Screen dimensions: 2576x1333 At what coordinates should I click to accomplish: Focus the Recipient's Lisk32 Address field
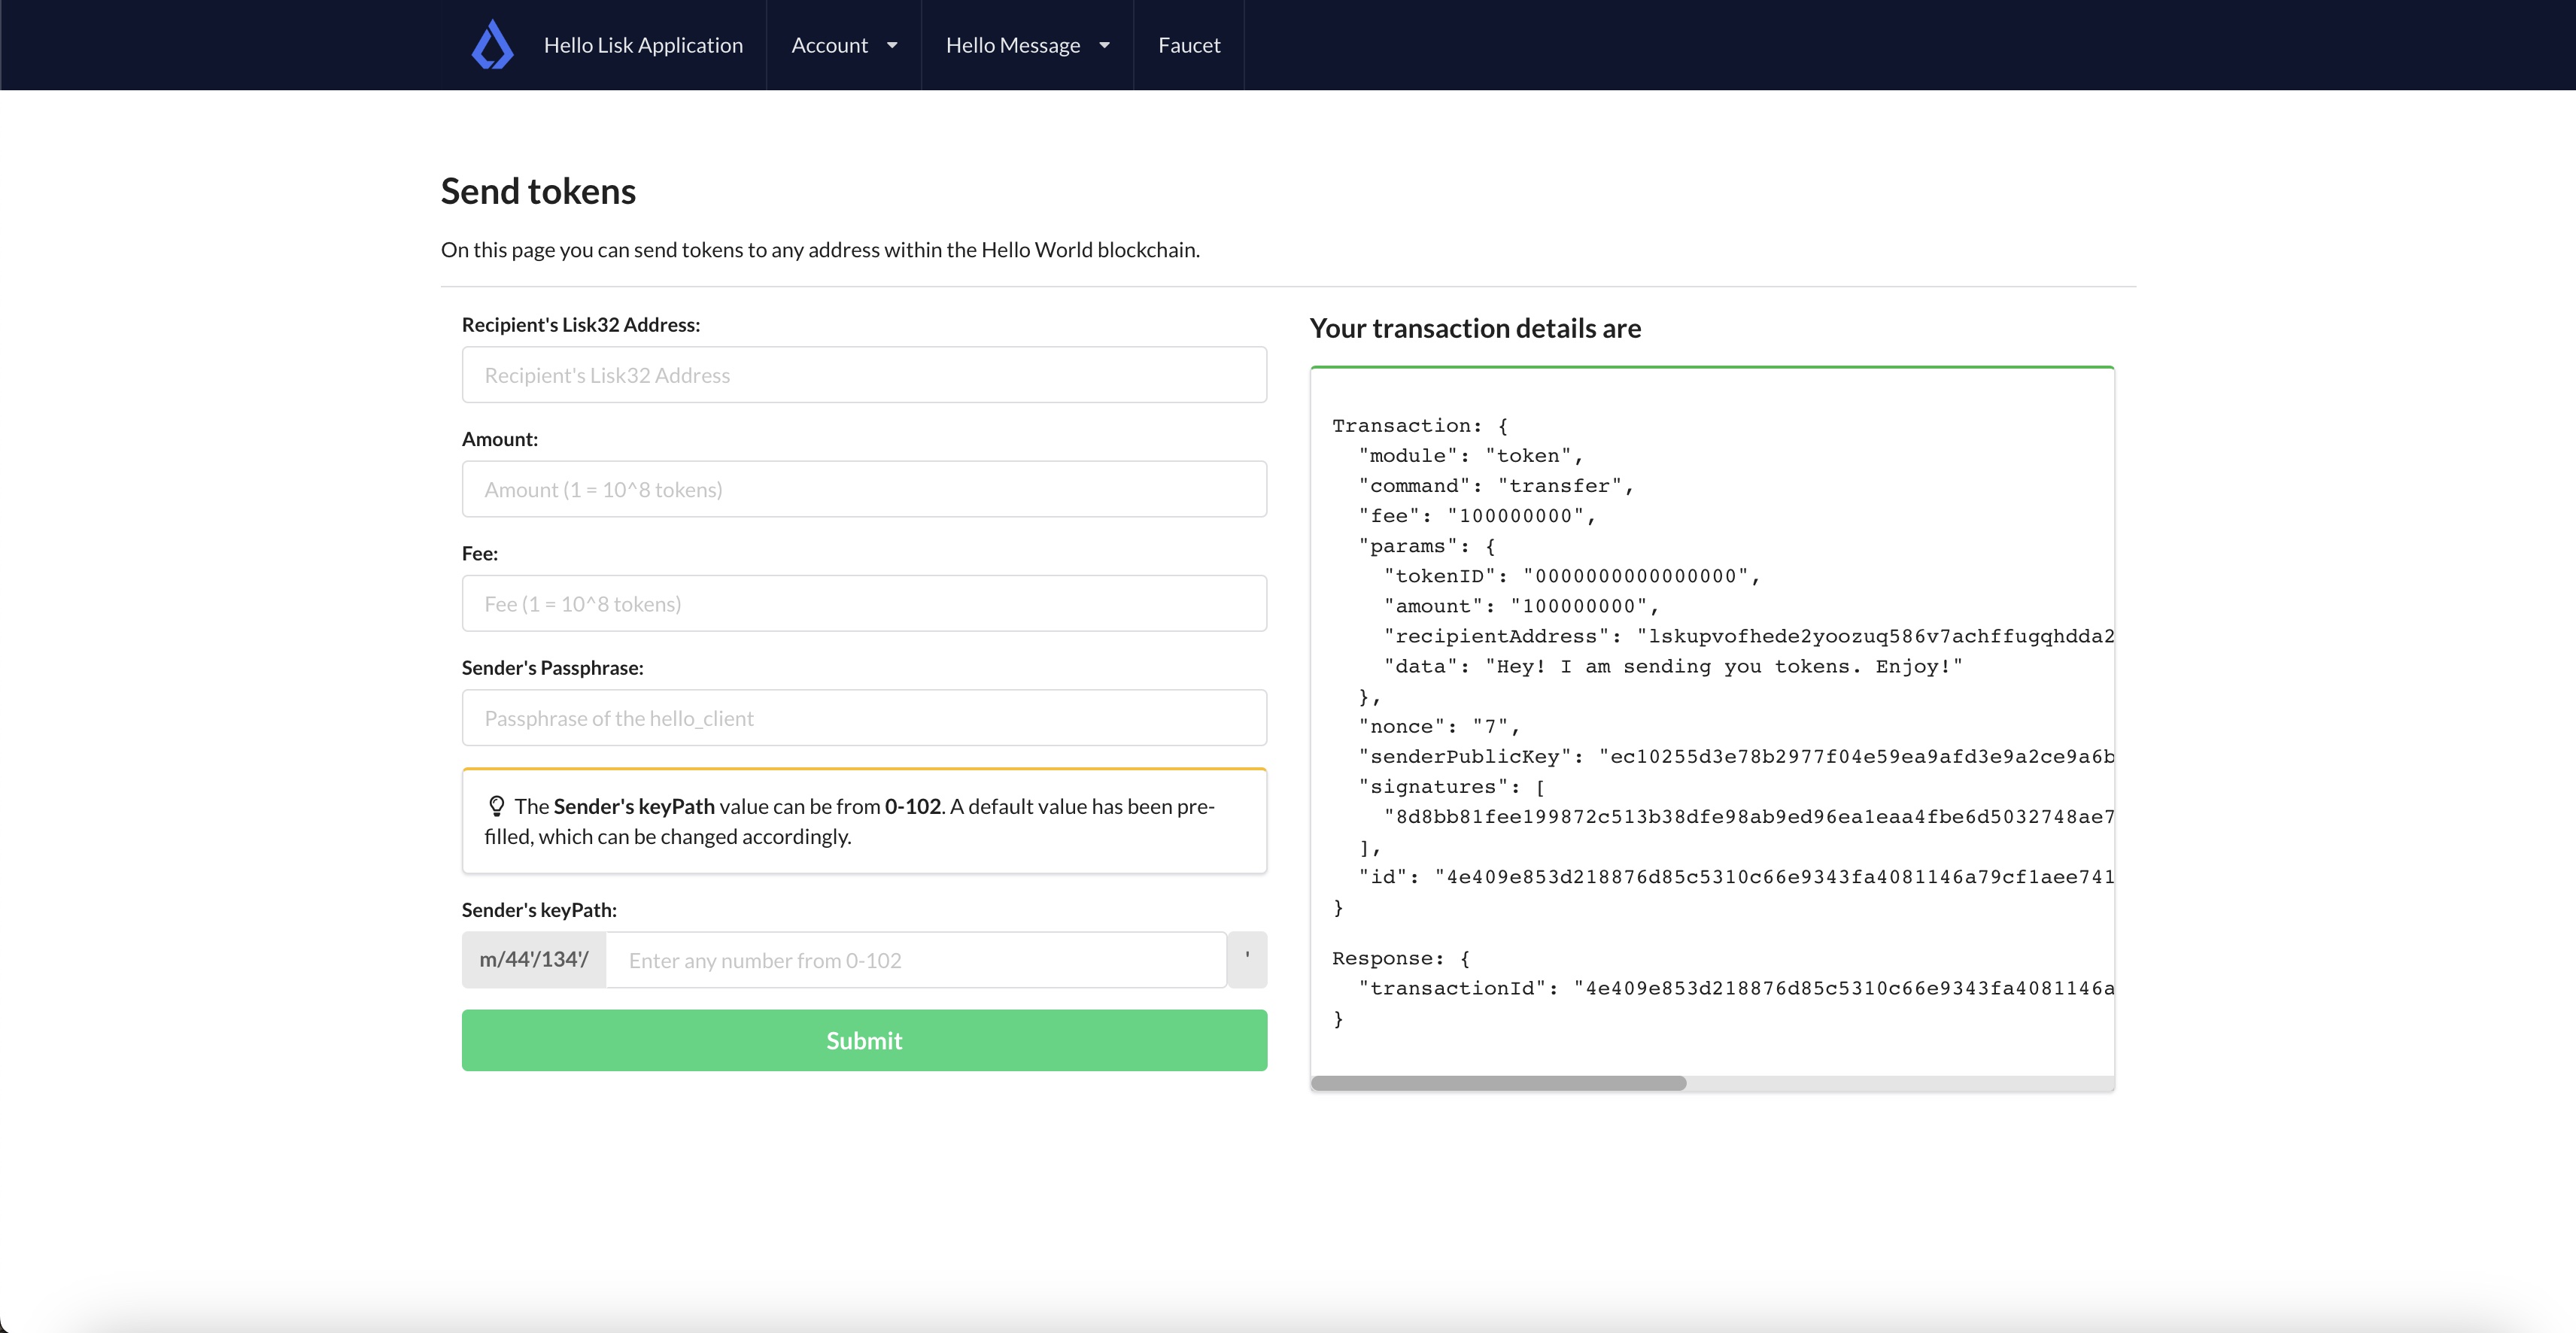[864, 375]
